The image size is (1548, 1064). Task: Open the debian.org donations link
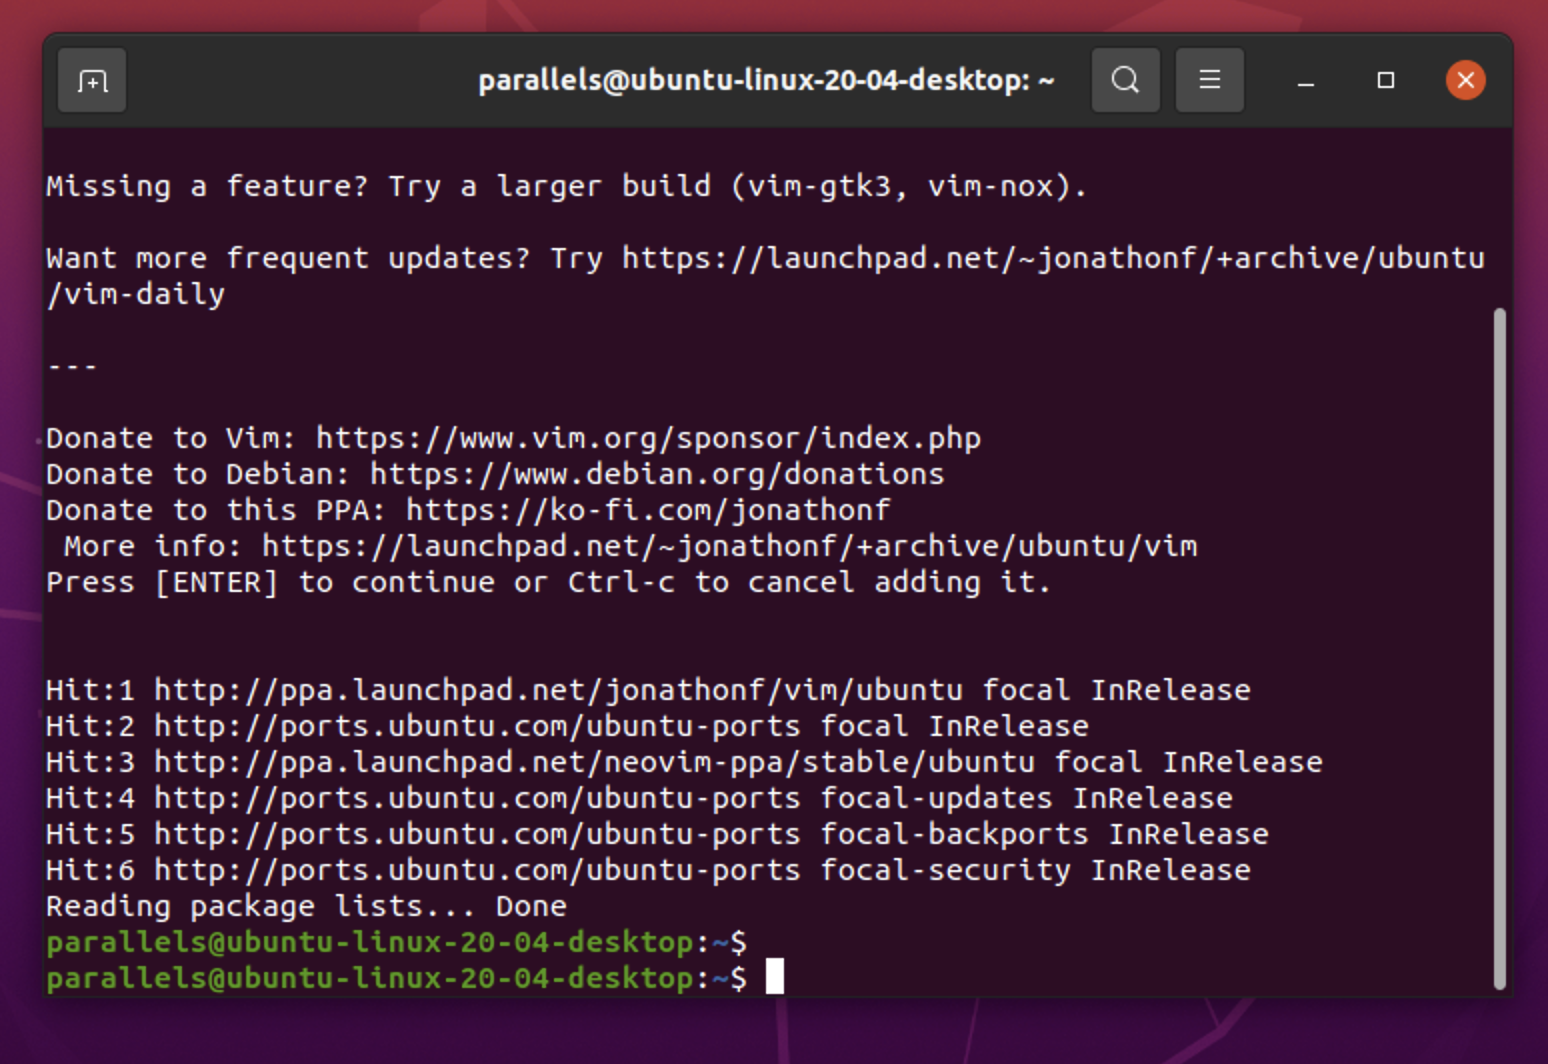pyautogui.click(x=656, y=474)
